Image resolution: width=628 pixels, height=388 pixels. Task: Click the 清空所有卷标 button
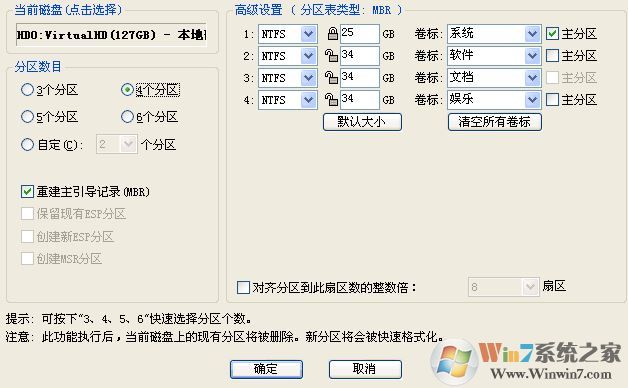(x=495, y=122)
